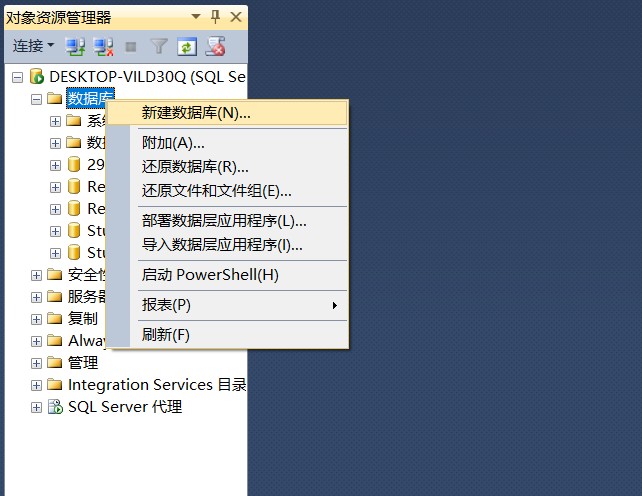Image resolution: width=642 pixels, height=496 pixels.
Task: Expand the 安全性 folder
Action: [36, 276]
